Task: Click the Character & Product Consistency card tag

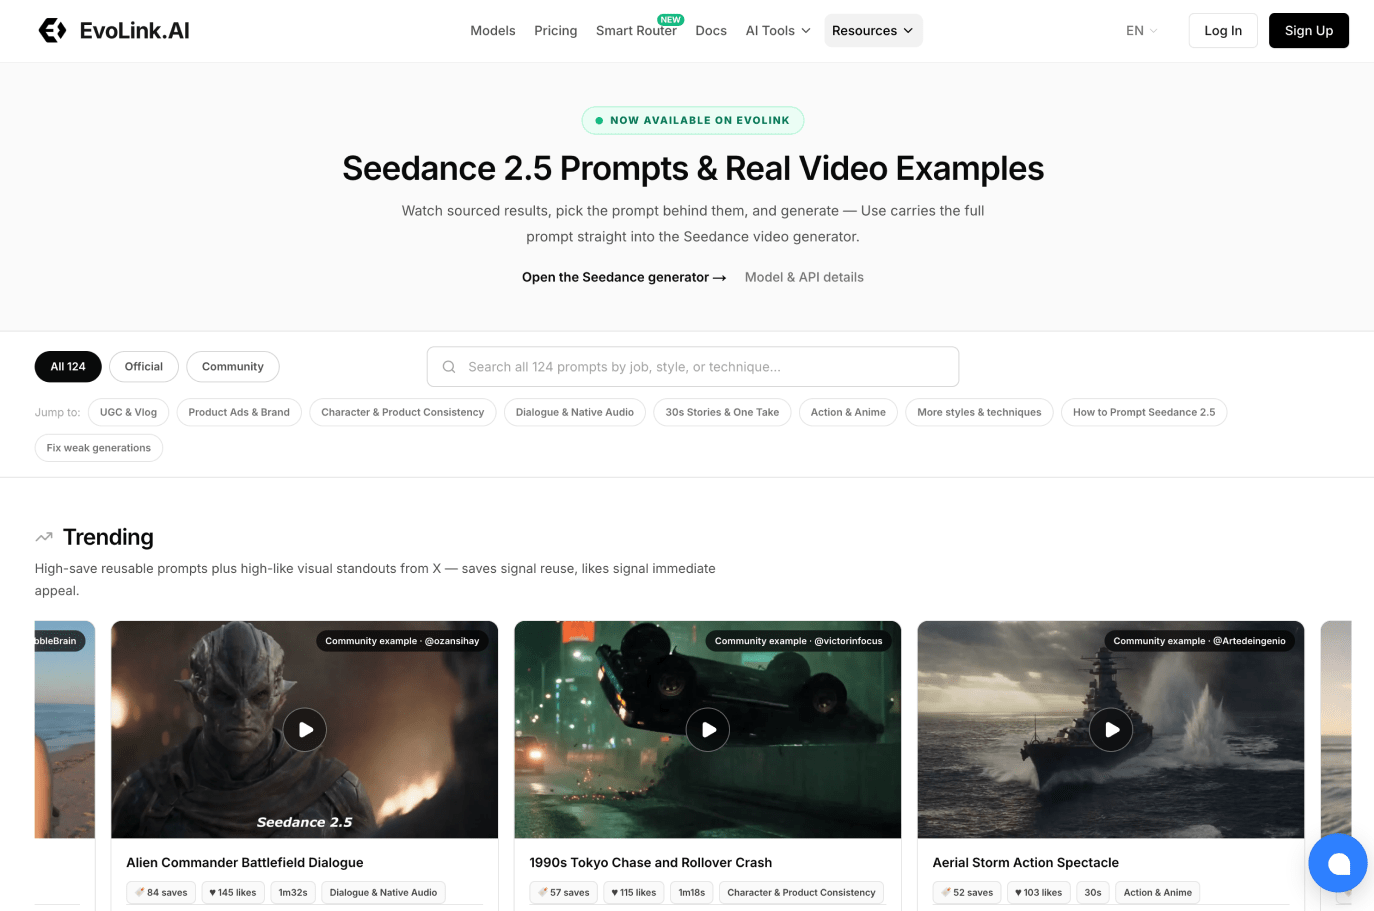Action: tap(801, 893)
